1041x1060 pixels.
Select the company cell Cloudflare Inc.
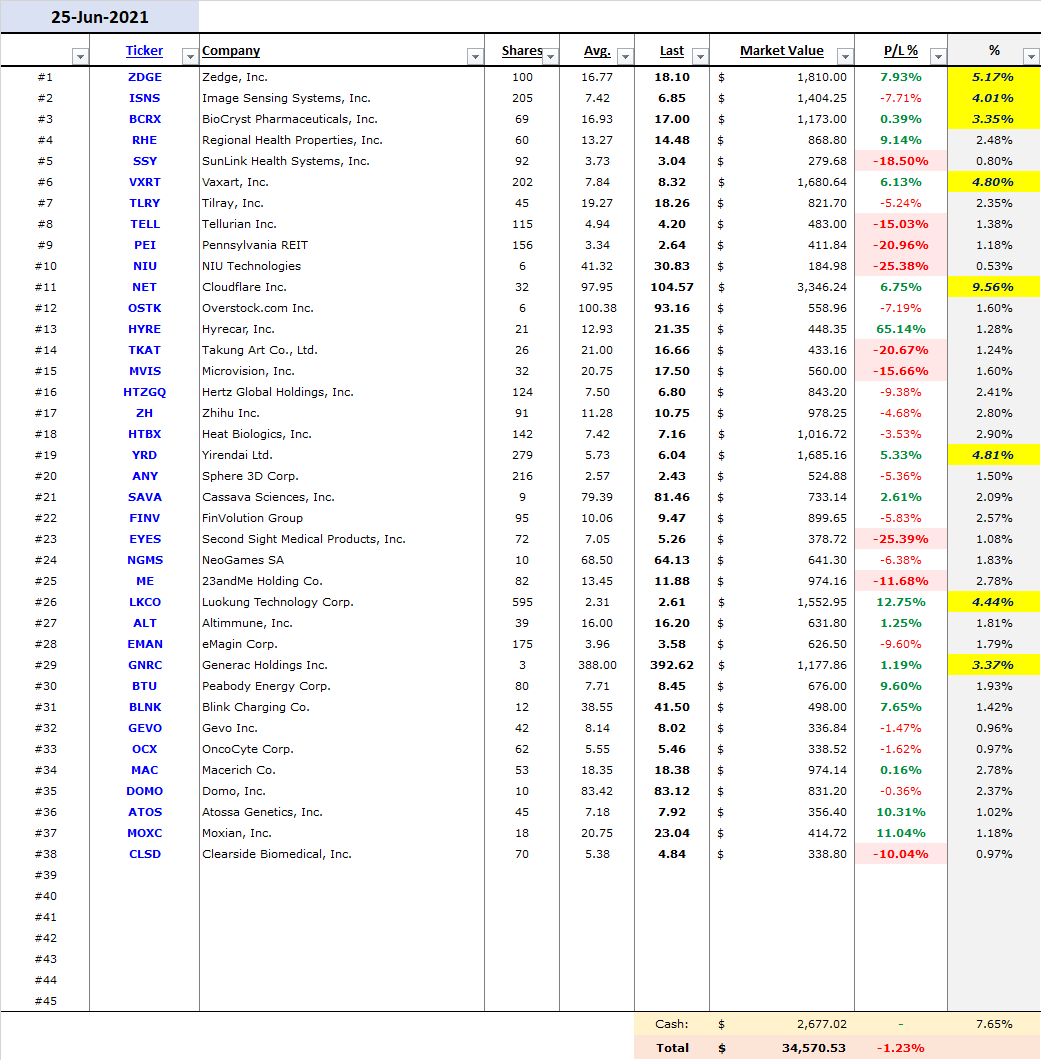coord(342,287)
